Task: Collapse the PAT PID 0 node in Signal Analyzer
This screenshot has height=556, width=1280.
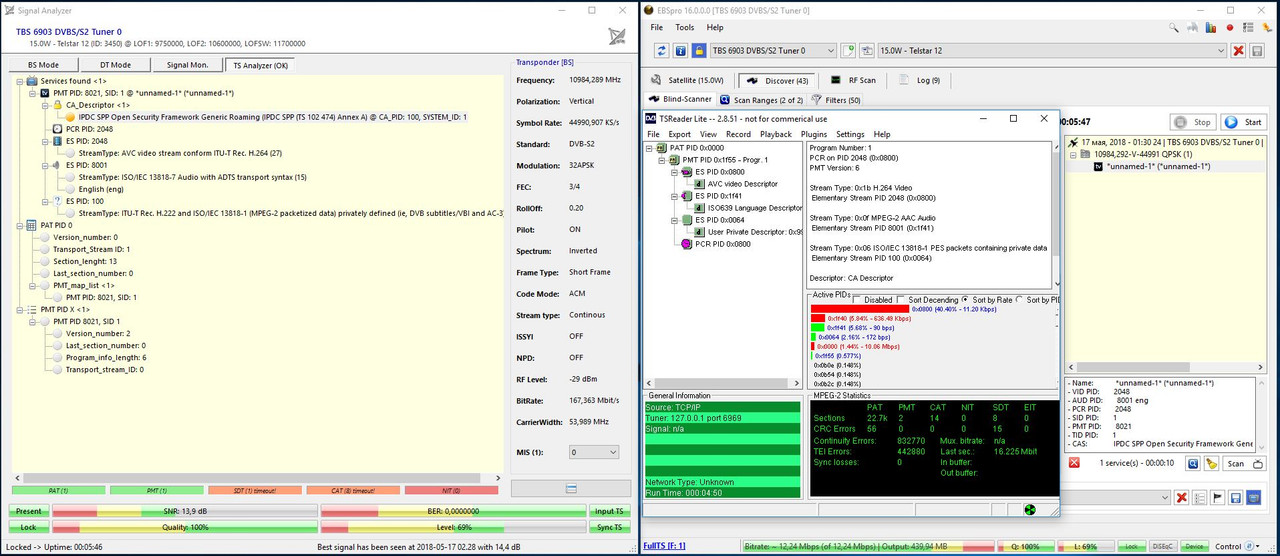Action: [x=19, y=225]
